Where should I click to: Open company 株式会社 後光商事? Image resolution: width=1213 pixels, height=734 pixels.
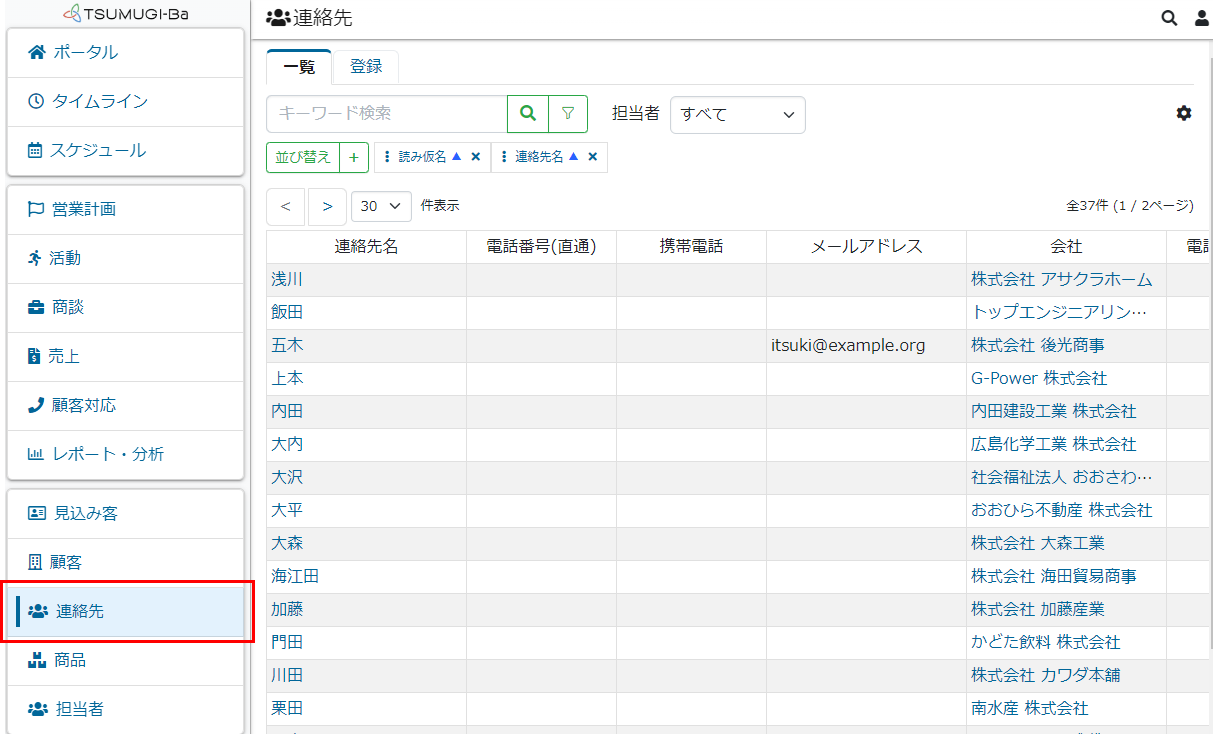point(1037,346)
